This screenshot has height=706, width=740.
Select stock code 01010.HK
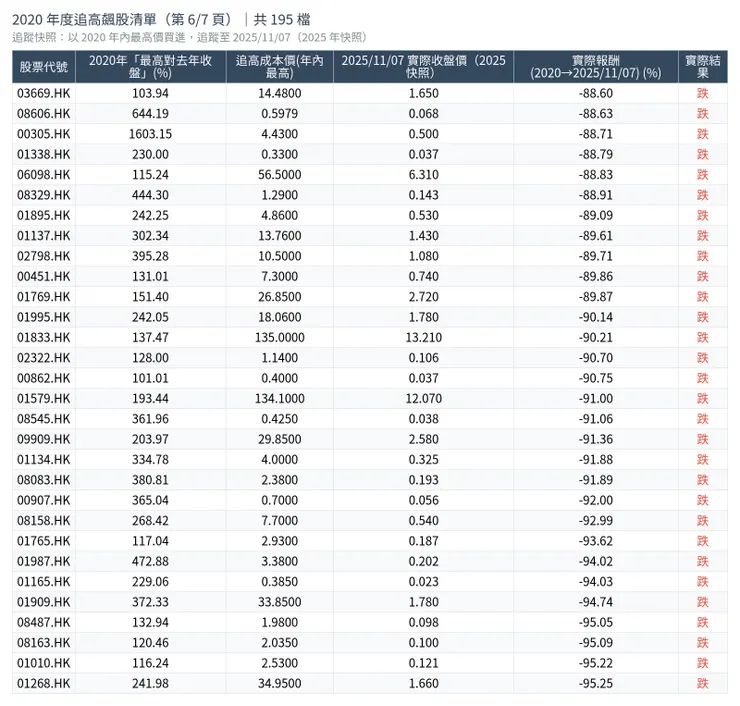tap(43, 663)
